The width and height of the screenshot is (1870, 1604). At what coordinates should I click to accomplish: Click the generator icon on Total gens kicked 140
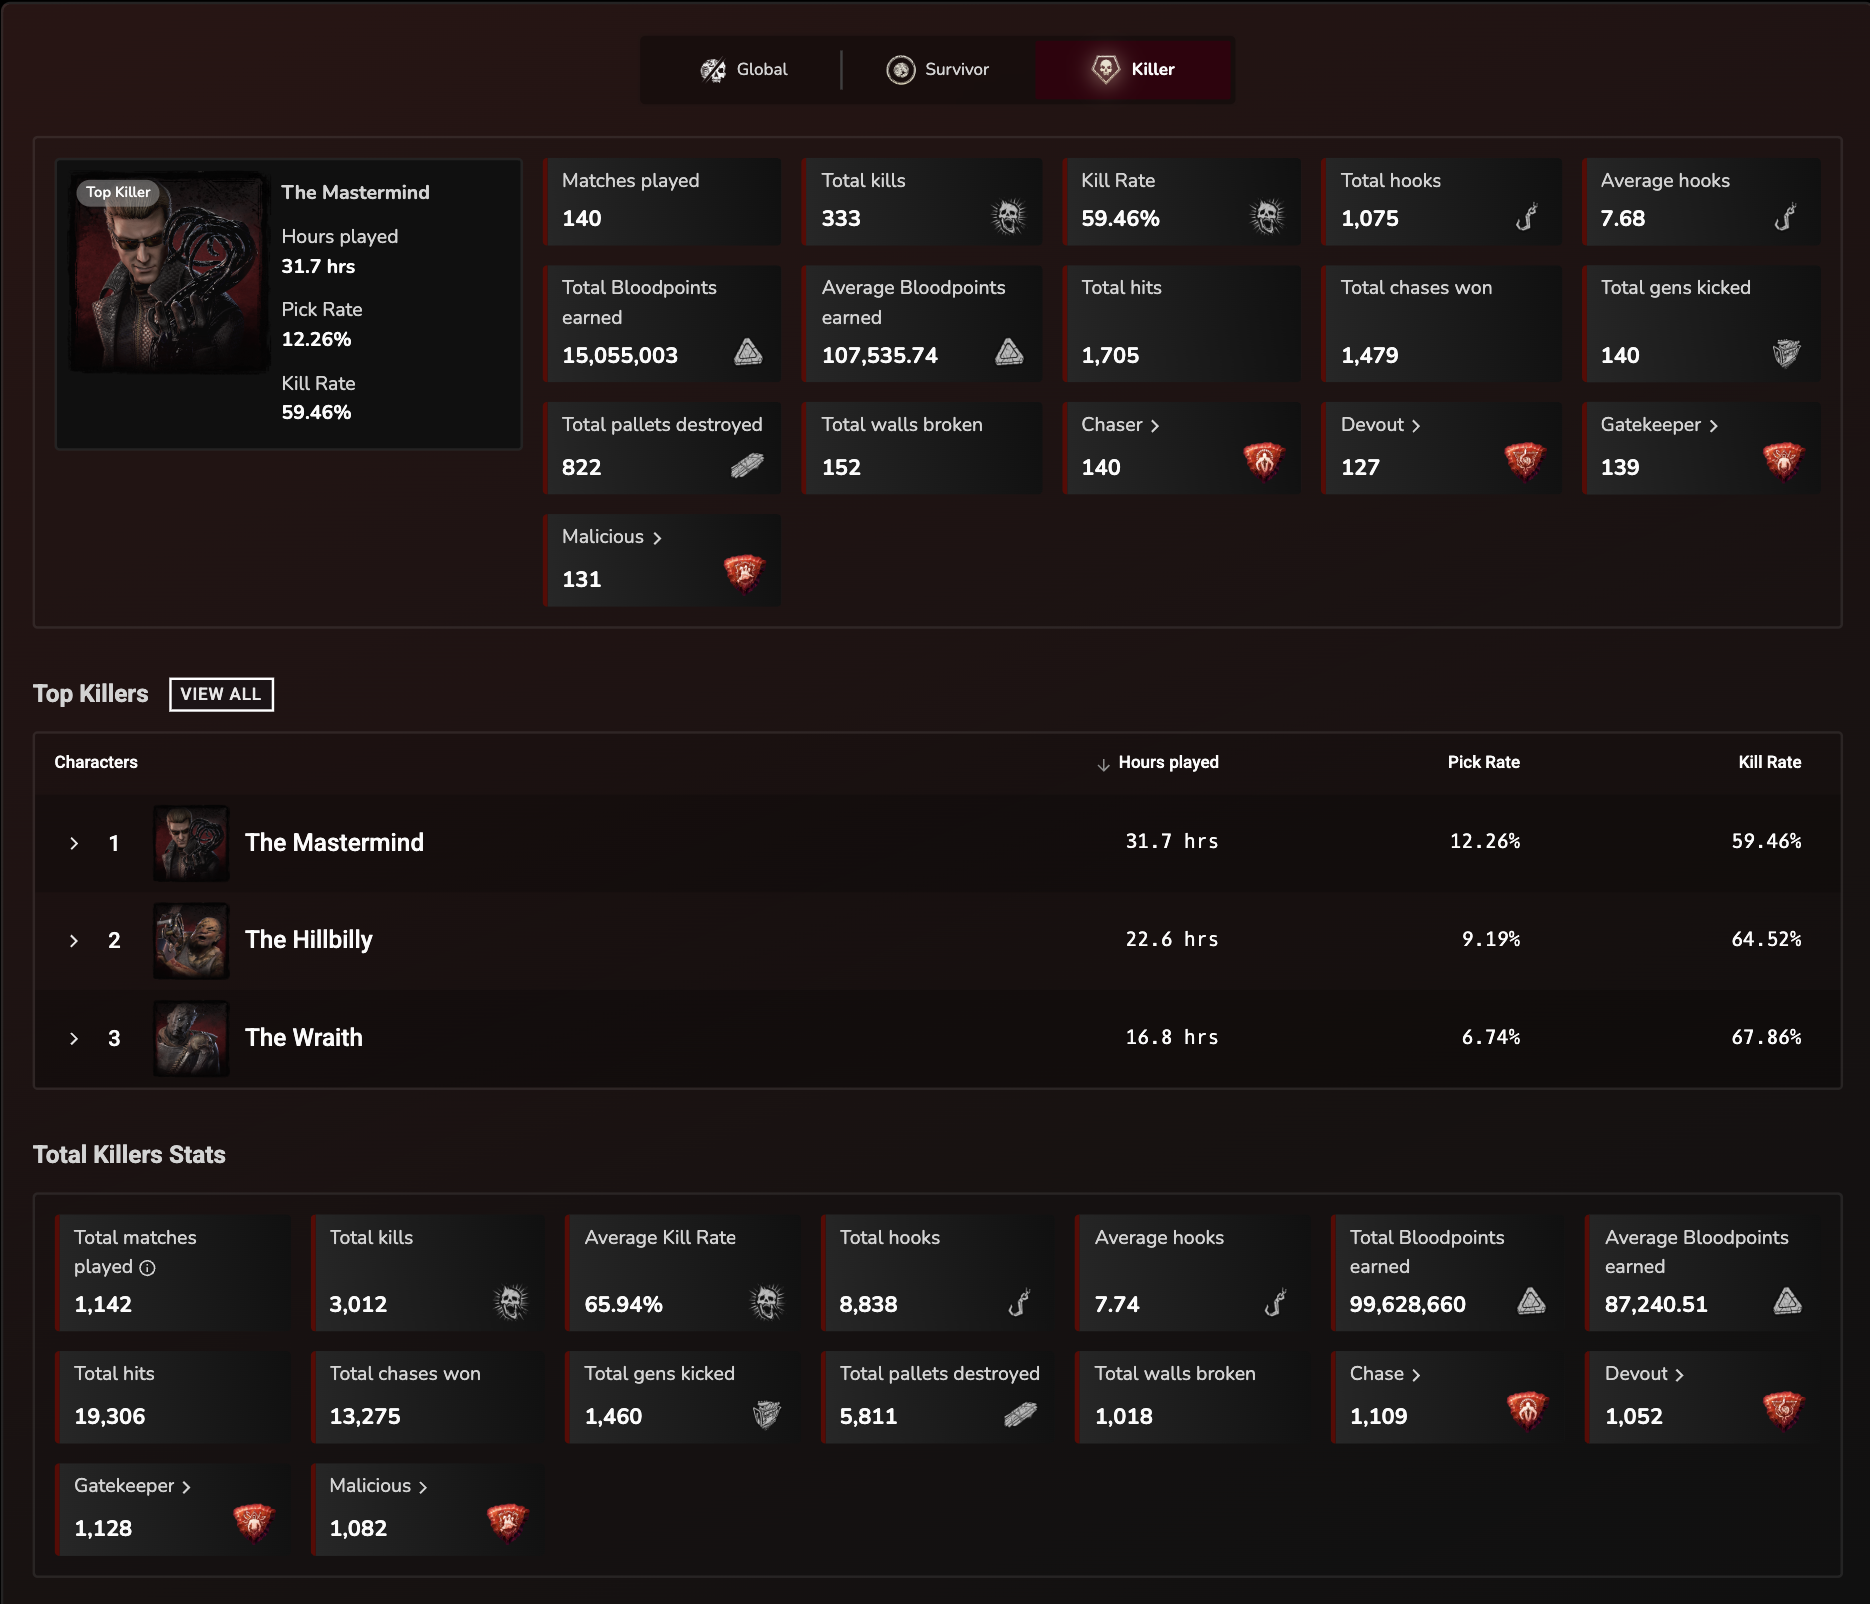point(1786,353)
